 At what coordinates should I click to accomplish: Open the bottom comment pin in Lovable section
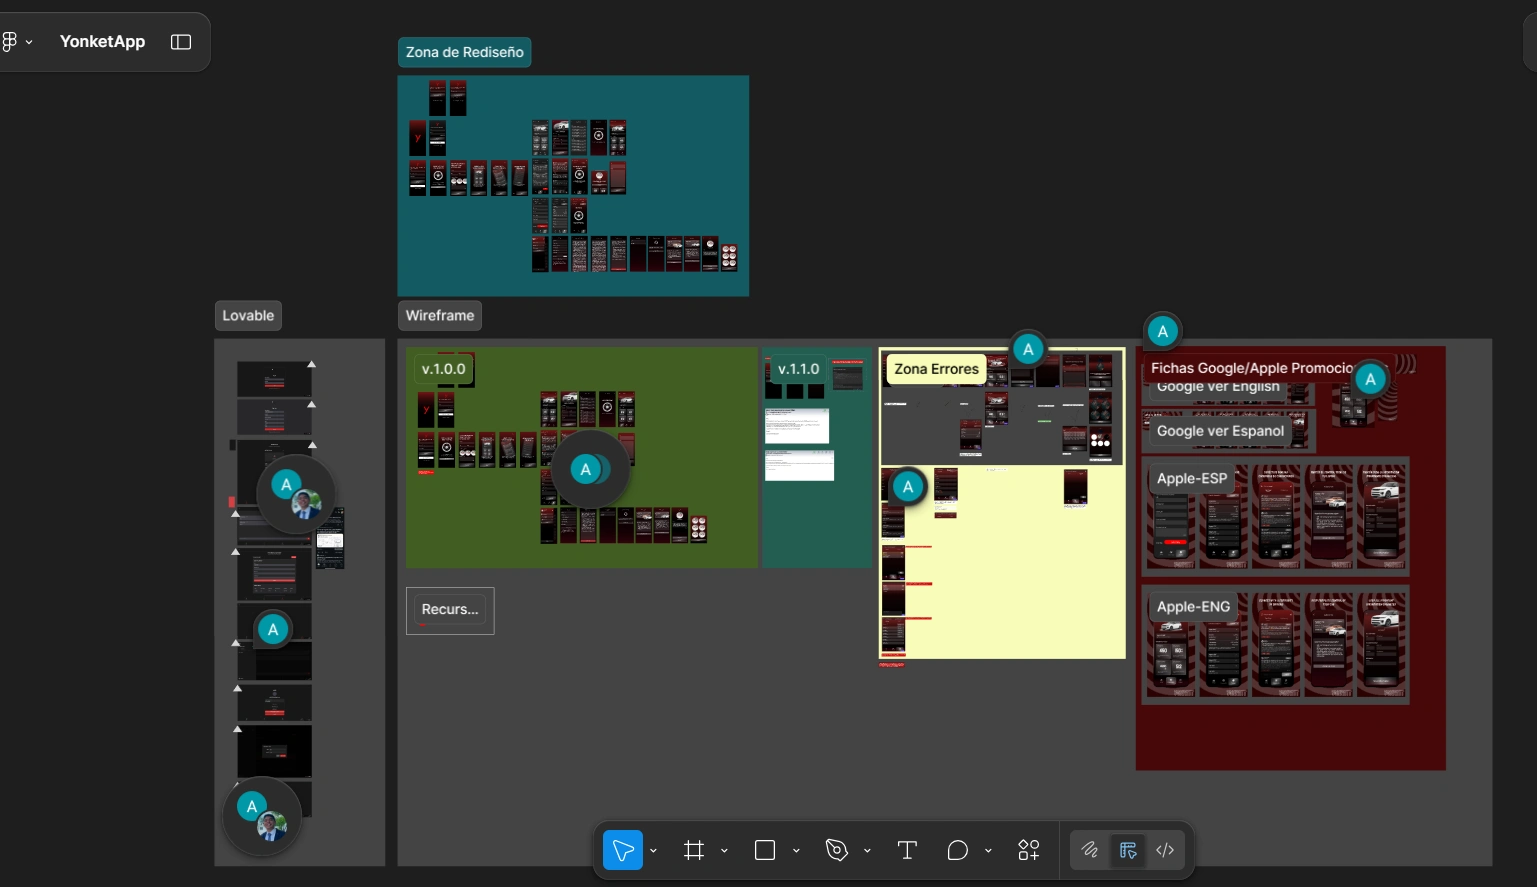(x=262, y=816)
